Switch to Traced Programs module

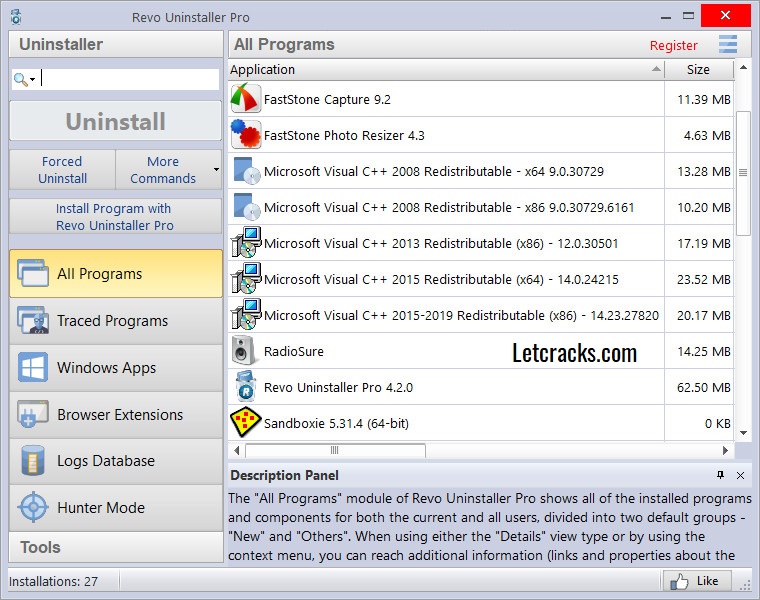point(116,320)
